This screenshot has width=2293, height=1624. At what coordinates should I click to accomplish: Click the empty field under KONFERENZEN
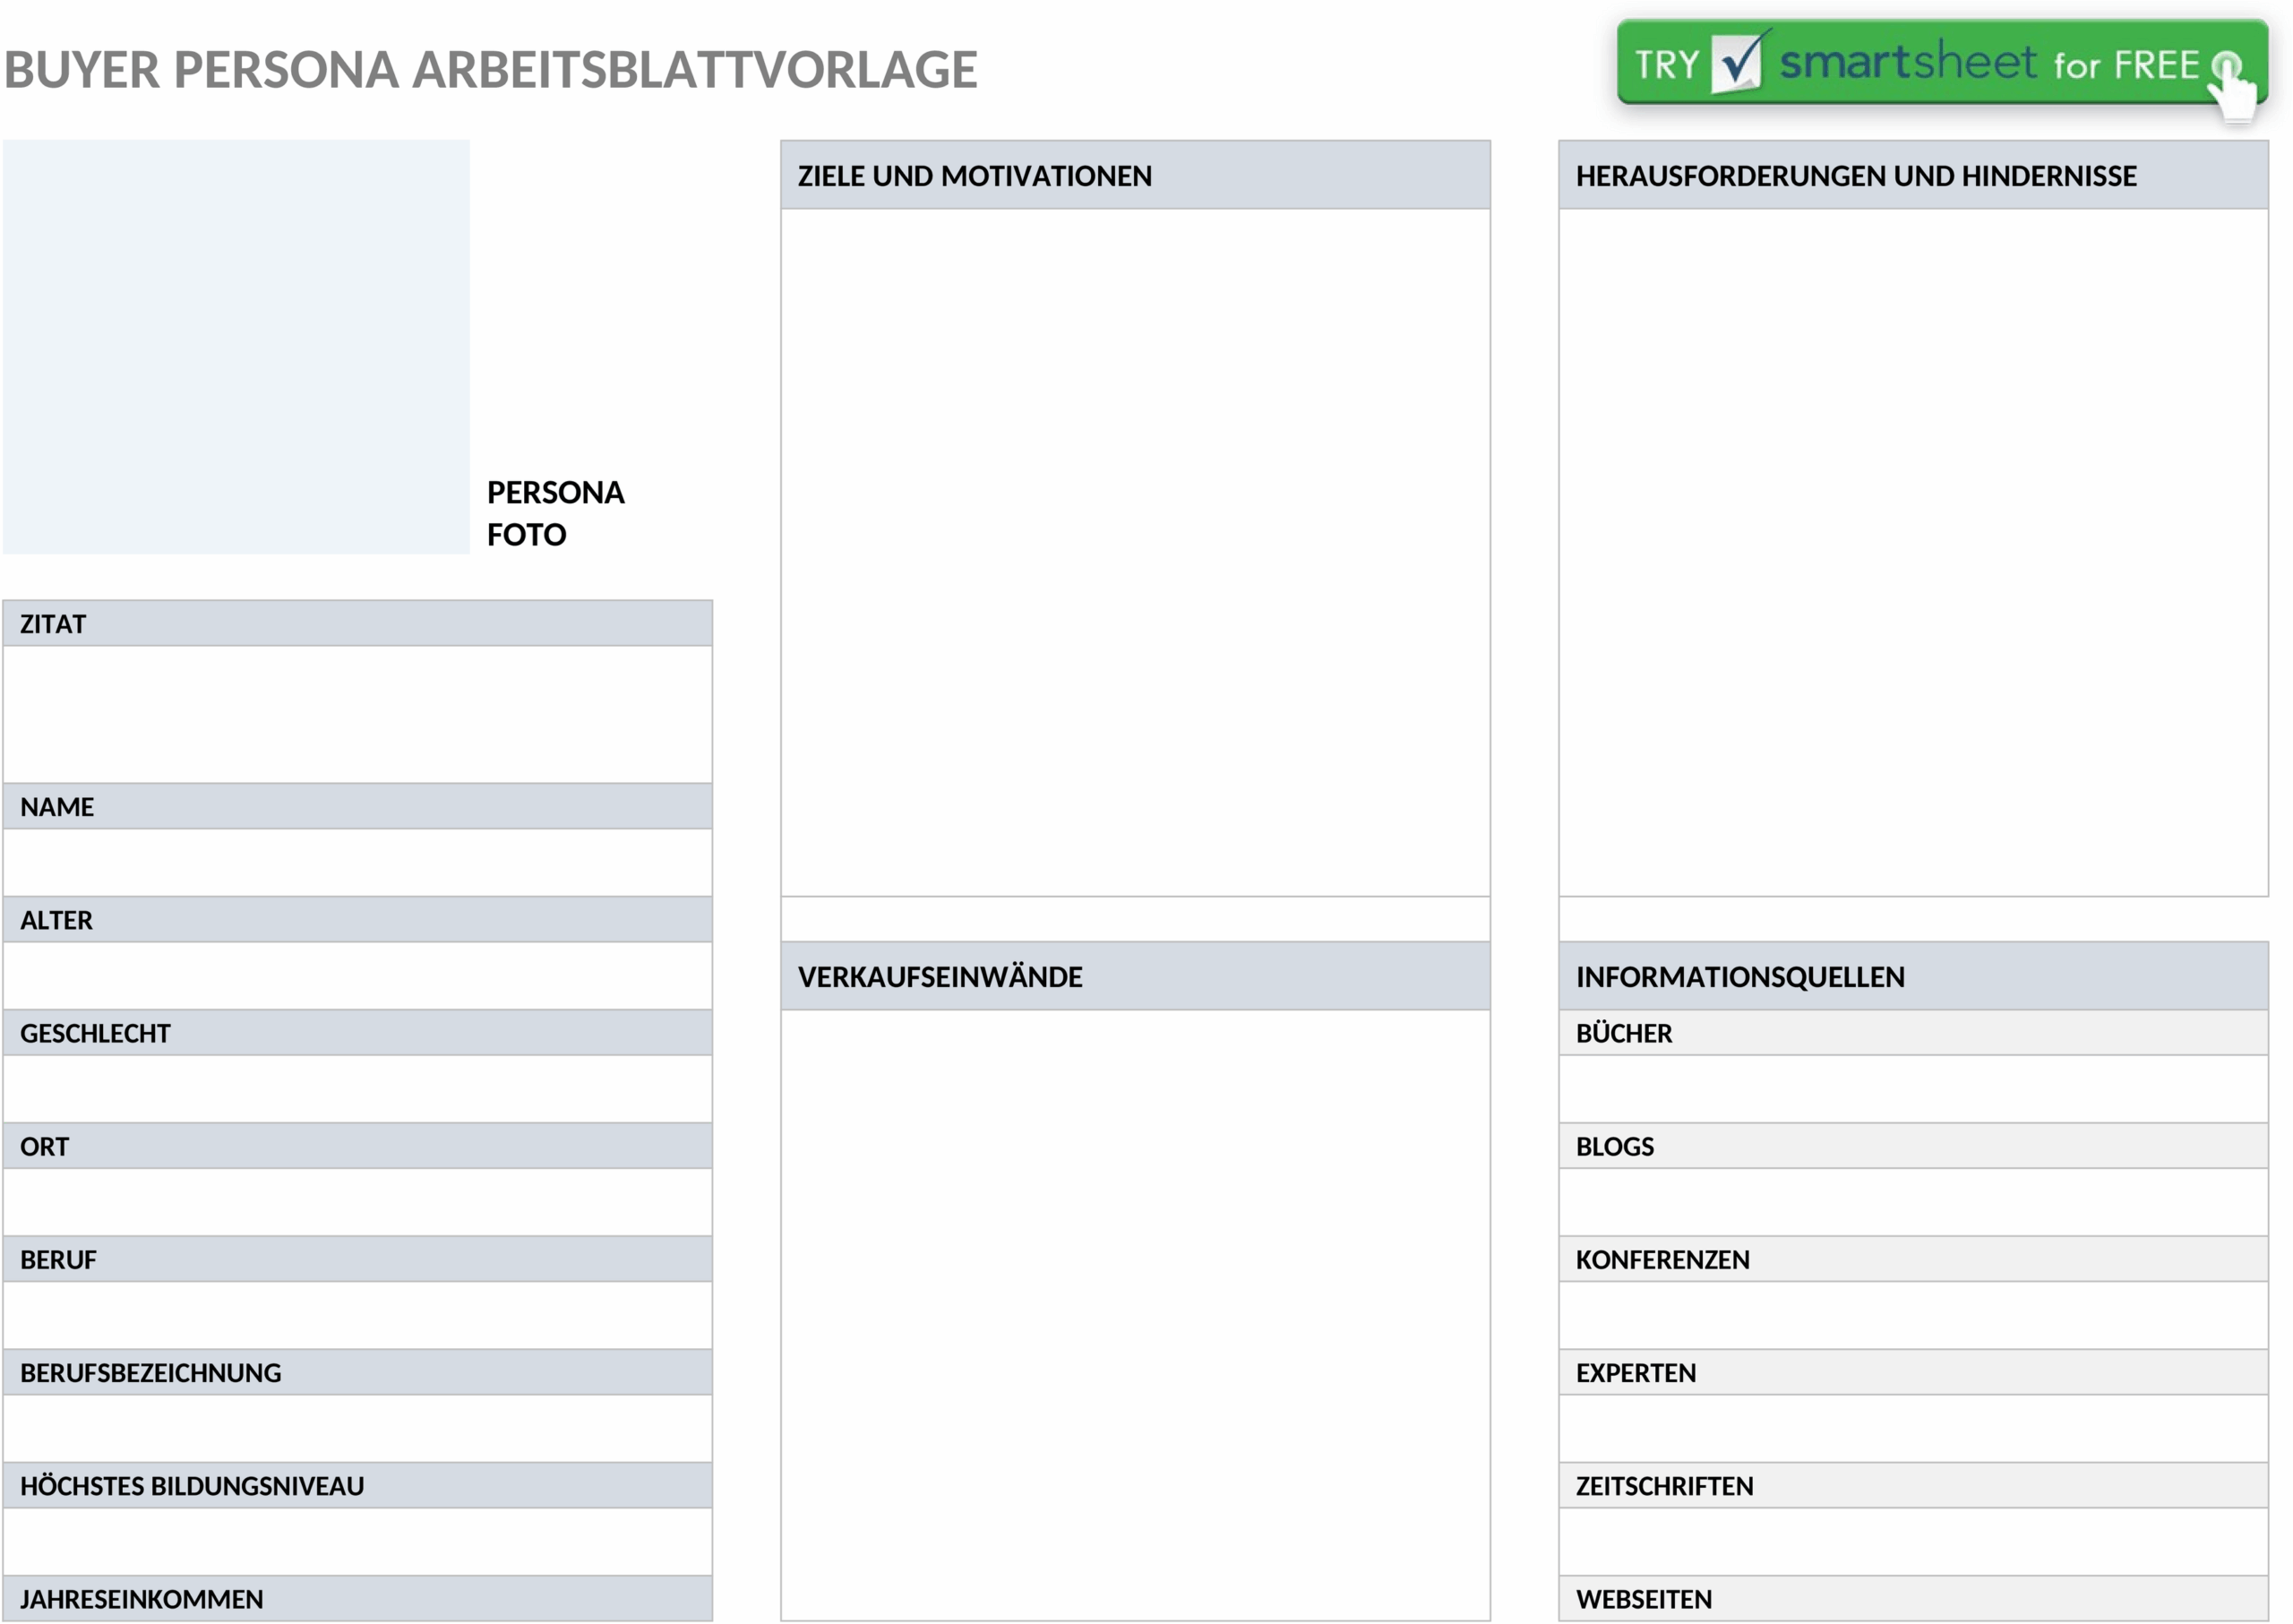pyautogui.click(x=1913, y=1315)
